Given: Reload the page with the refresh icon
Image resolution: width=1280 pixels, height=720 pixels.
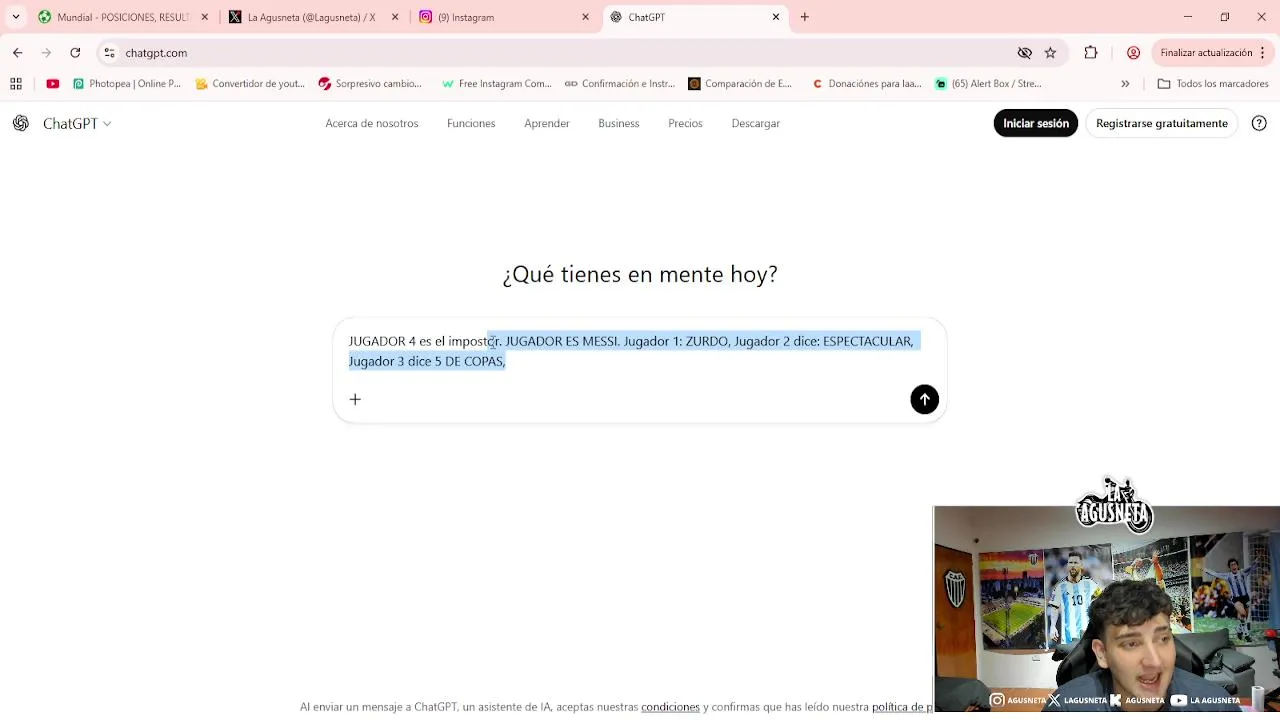Looking at the screenshot, I should pyautogui.click(x=75, y=53).
